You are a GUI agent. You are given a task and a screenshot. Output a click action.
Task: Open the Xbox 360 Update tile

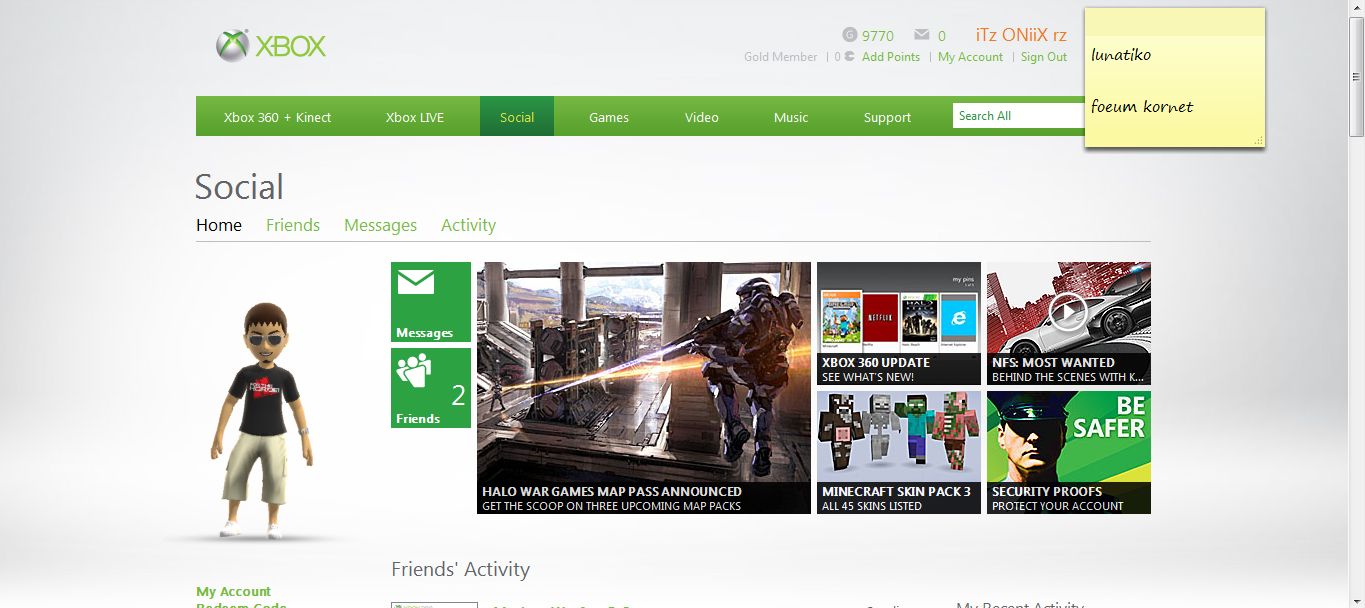tap(899, 323)
